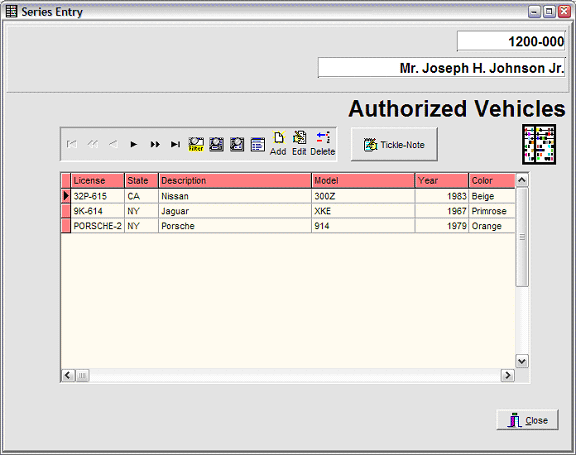Click the Filter toolbar icon
Screen dimensions: 576x455
pos(196,144)
